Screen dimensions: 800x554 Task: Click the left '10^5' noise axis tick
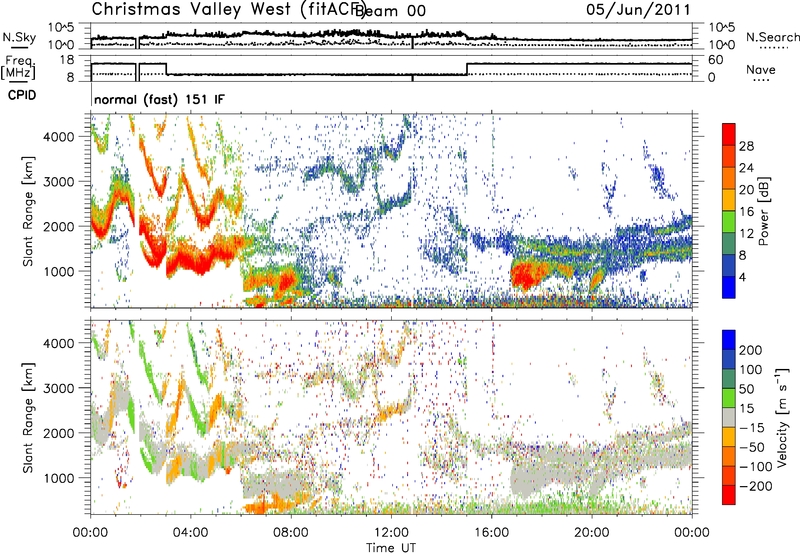(61, 27)
